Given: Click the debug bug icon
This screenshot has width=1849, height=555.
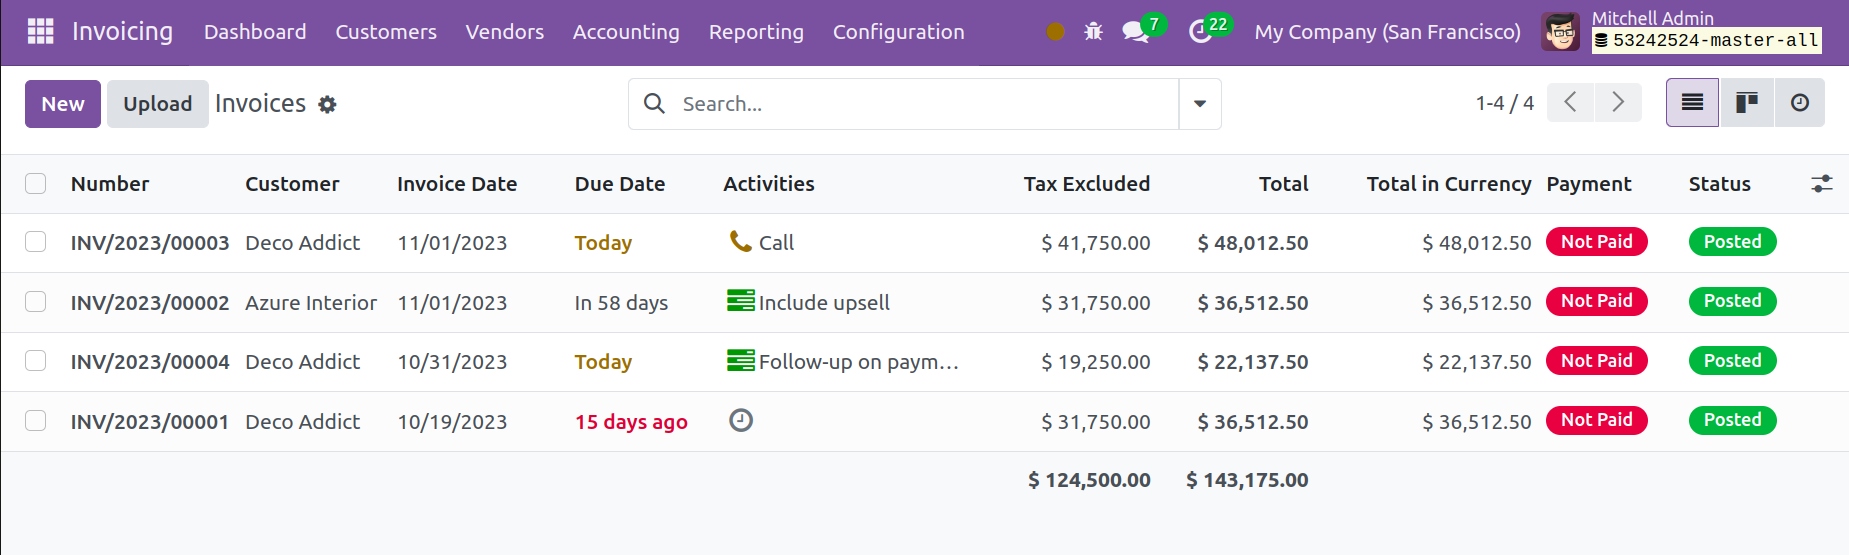Looking at the screenshot, I should (1094, 32).
